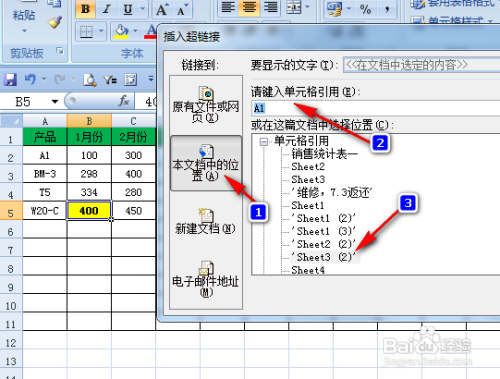This screenshot has width=500, height=379.
Task: Select Sheet4 in document locations
Action: (x=308, y=270)
